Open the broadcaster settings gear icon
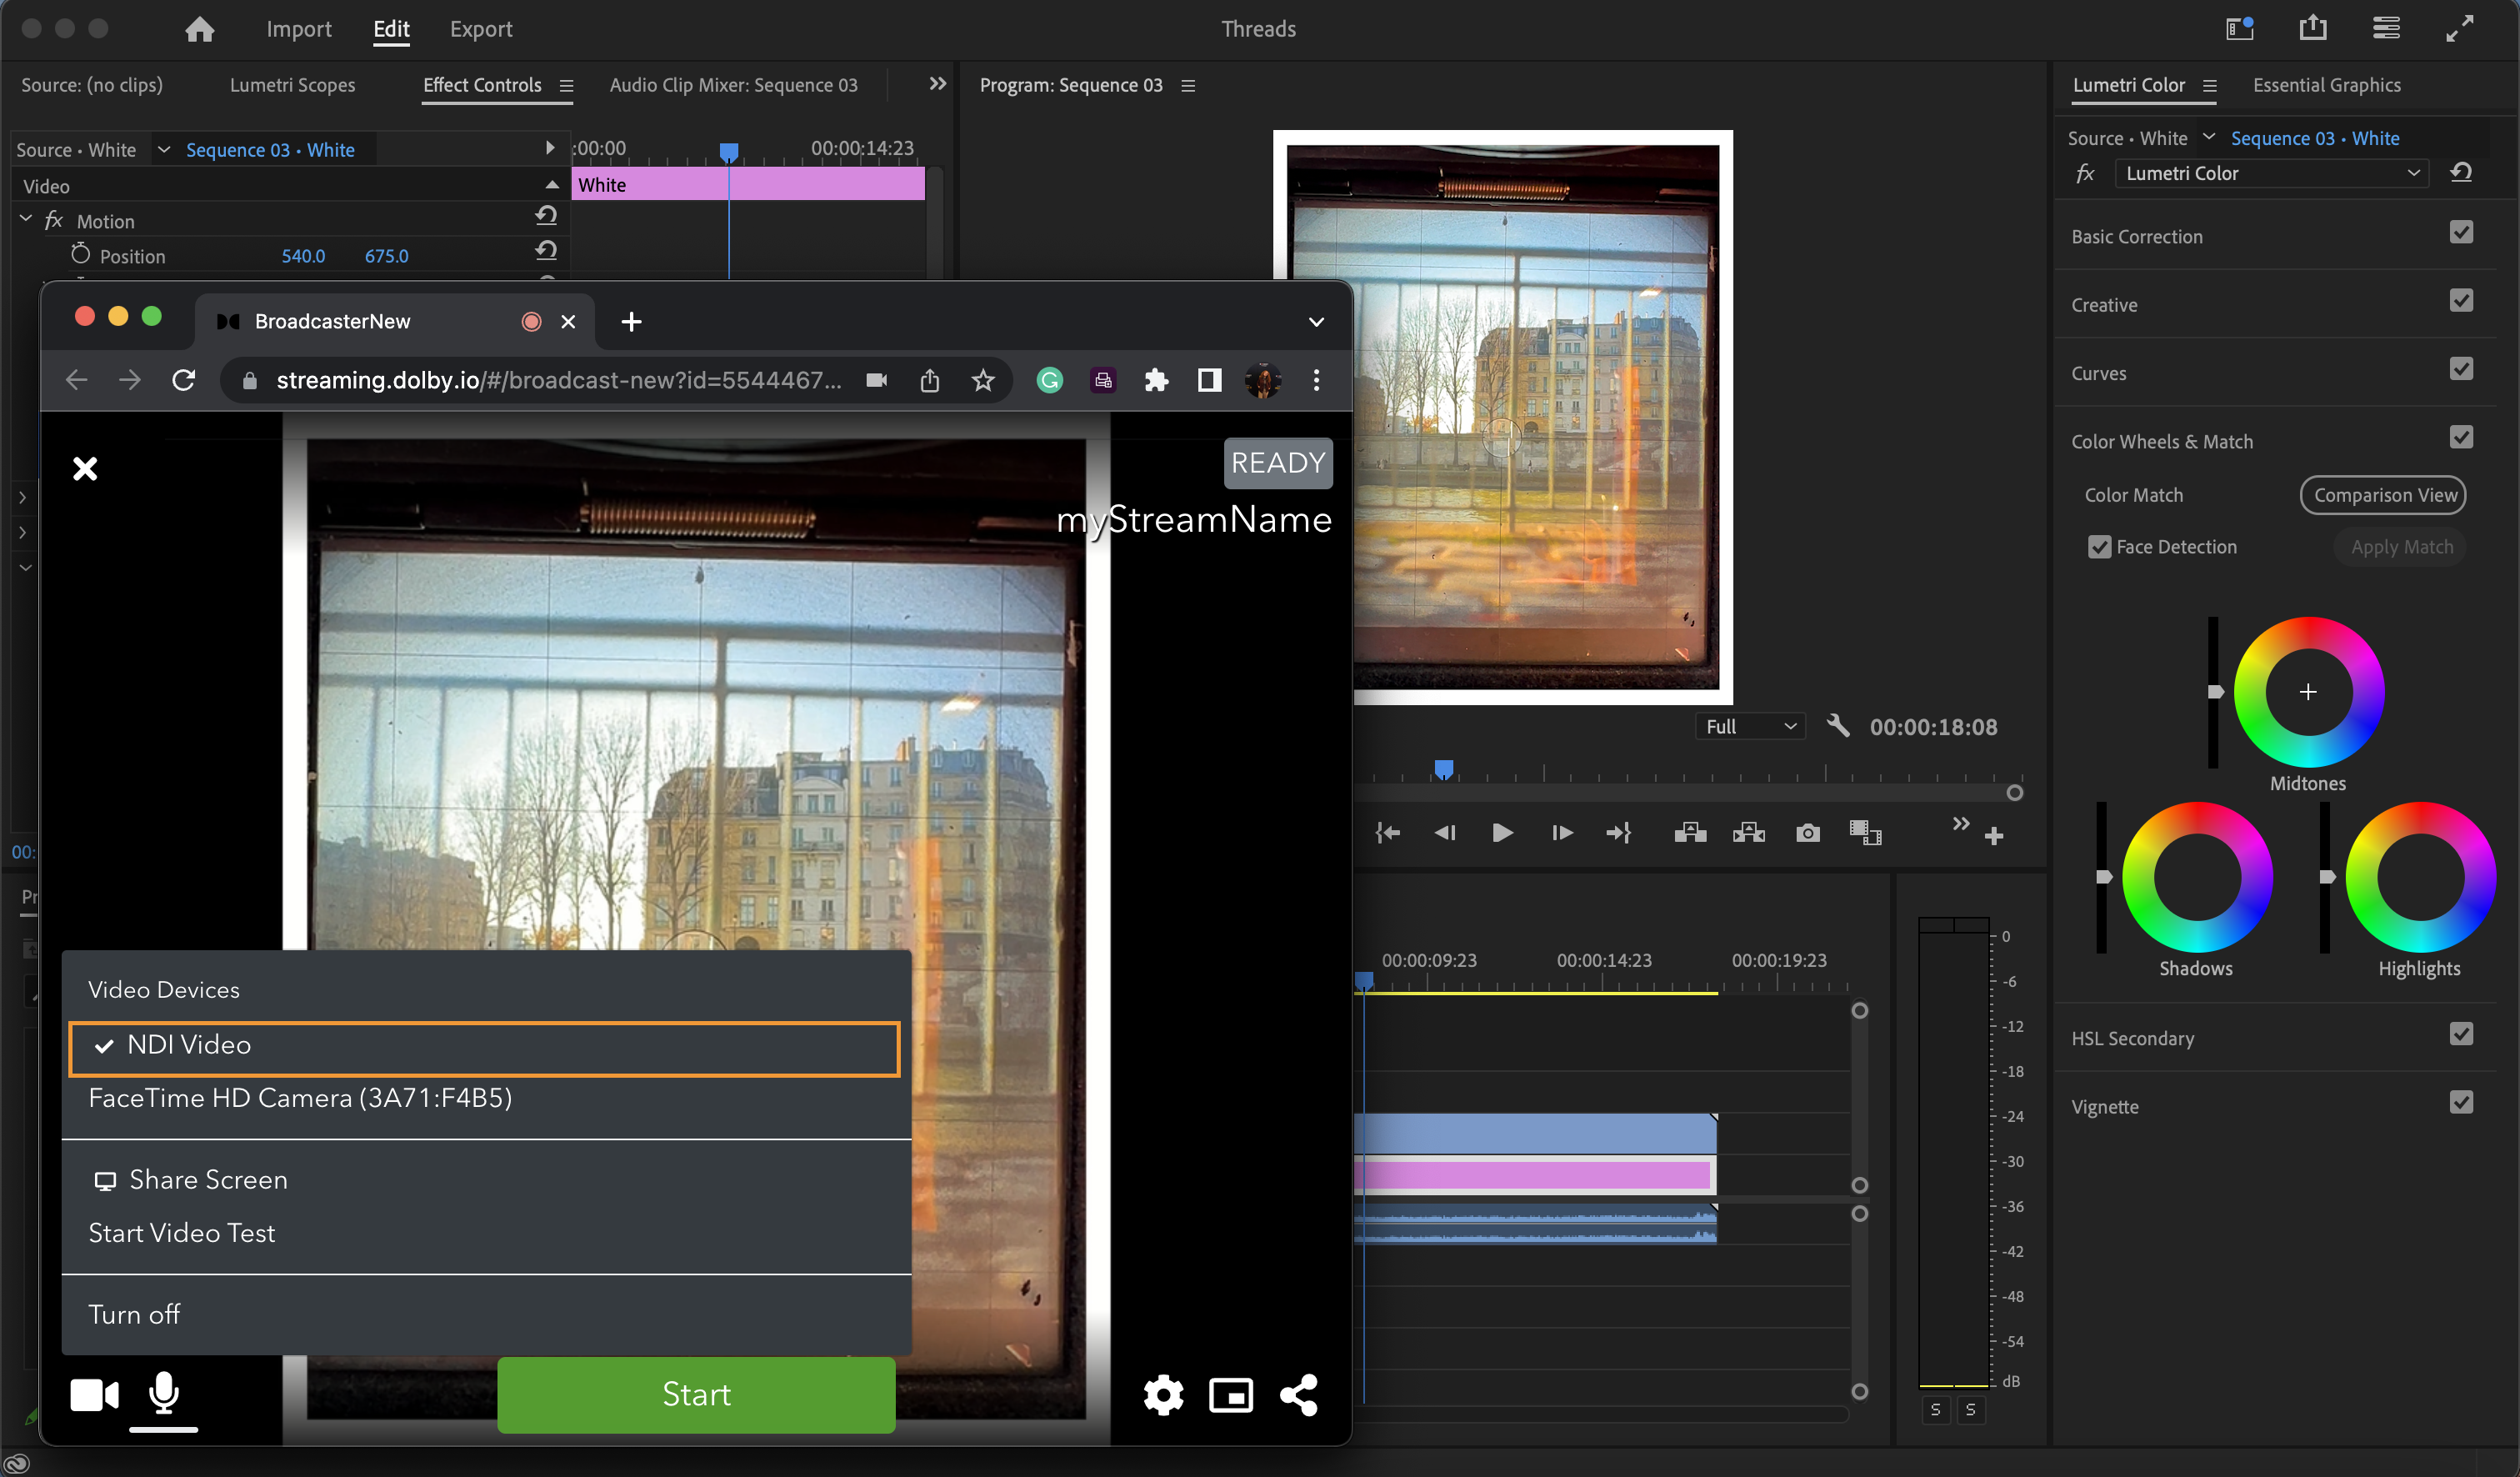This screenshot has width=2520, height=1477. point(1163,1394)
